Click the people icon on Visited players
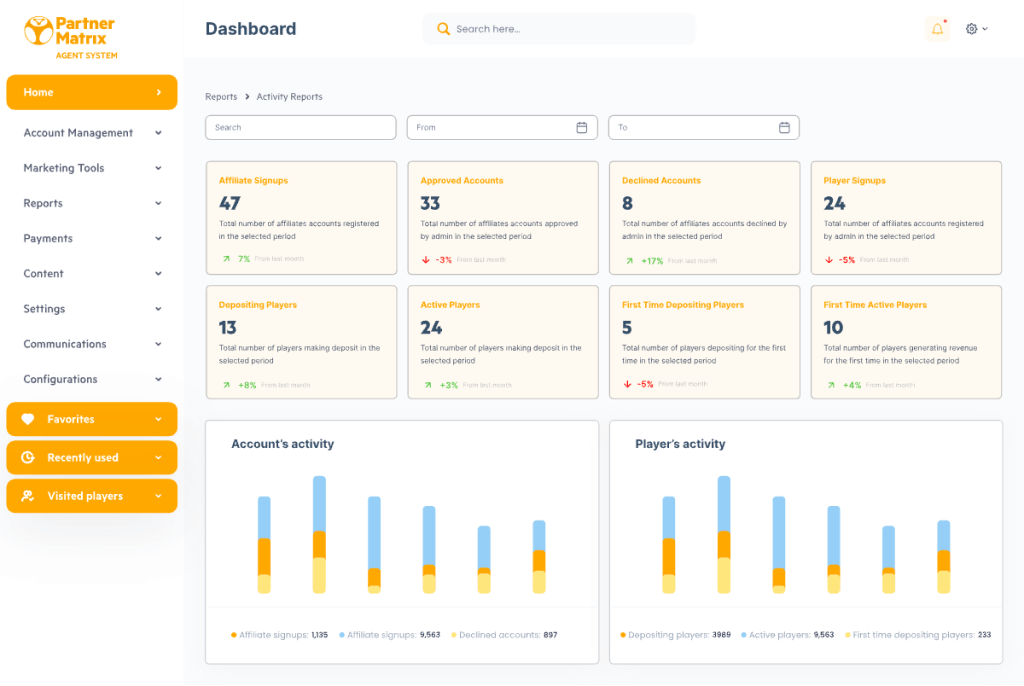 (x=27, y=496)
